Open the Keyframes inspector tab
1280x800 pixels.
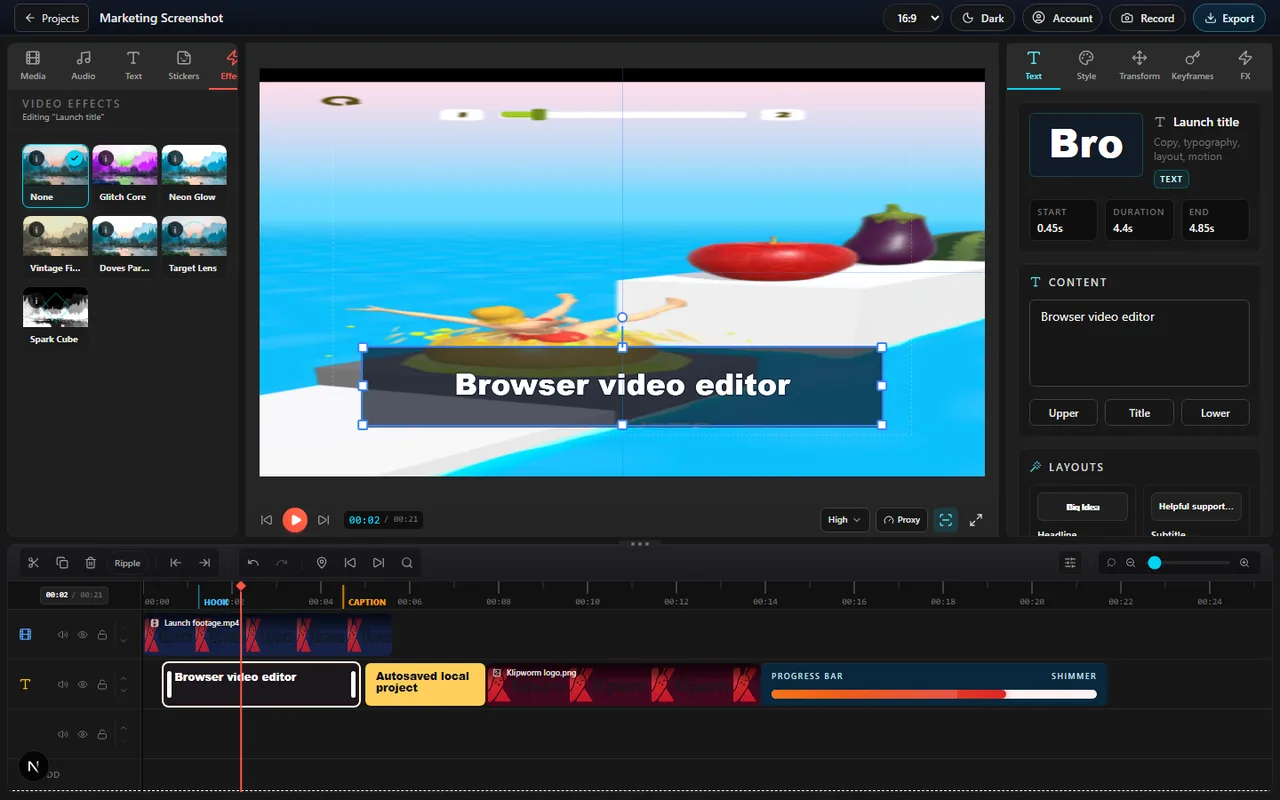[x=1192, y=66]
